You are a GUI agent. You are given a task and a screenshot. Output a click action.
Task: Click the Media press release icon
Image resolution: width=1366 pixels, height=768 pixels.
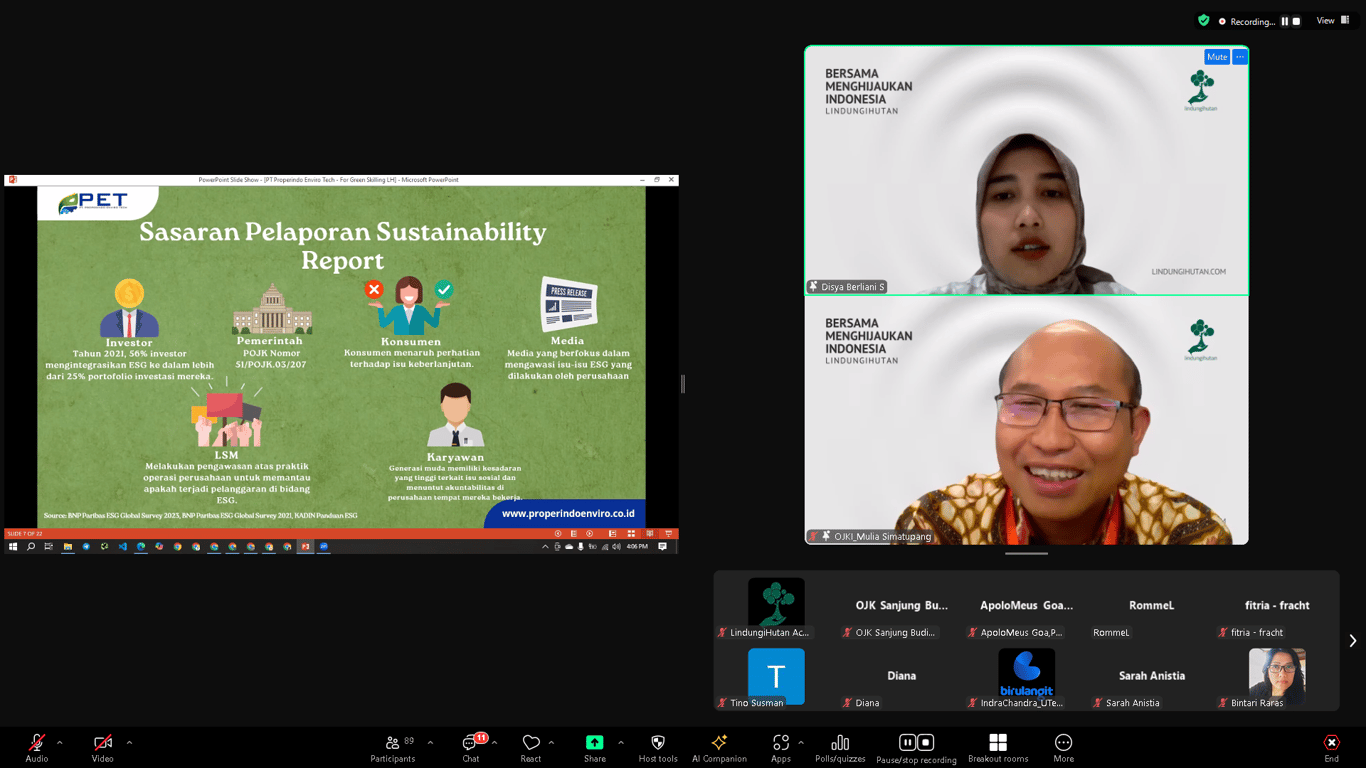click(x=569, y=304)
